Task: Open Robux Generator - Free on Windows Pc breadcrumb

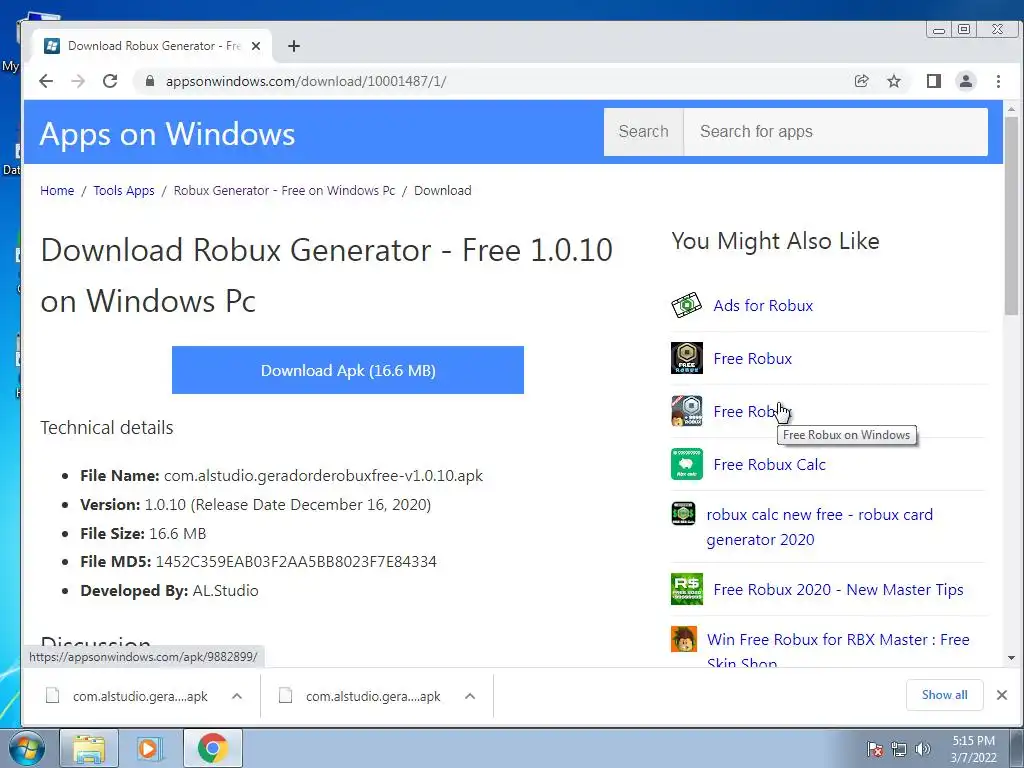Action: (284, 191)
